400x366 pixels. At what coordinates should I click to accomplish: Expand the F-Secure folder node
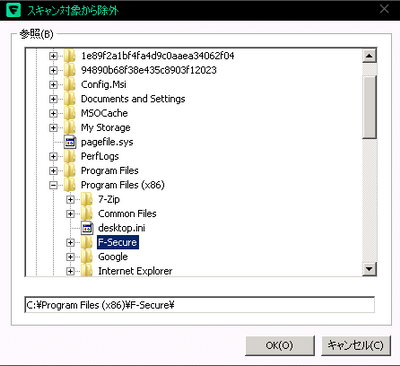pyautogui.click(x=70, y=242)
